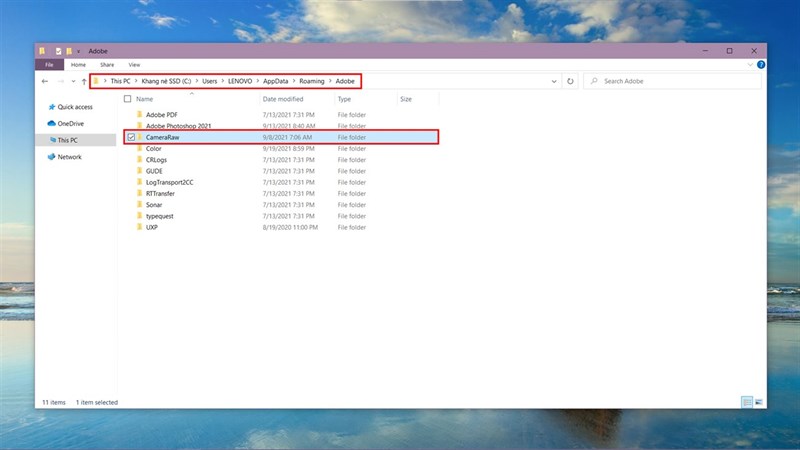Viewport: 800px width, 450px height.
Task: Sort by the Size column header
Action: 406,99
